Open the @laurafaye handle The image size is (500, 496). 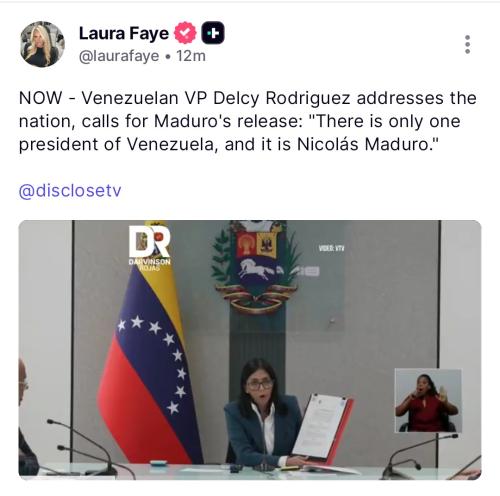pyautogui.click(x=119, y=56)
